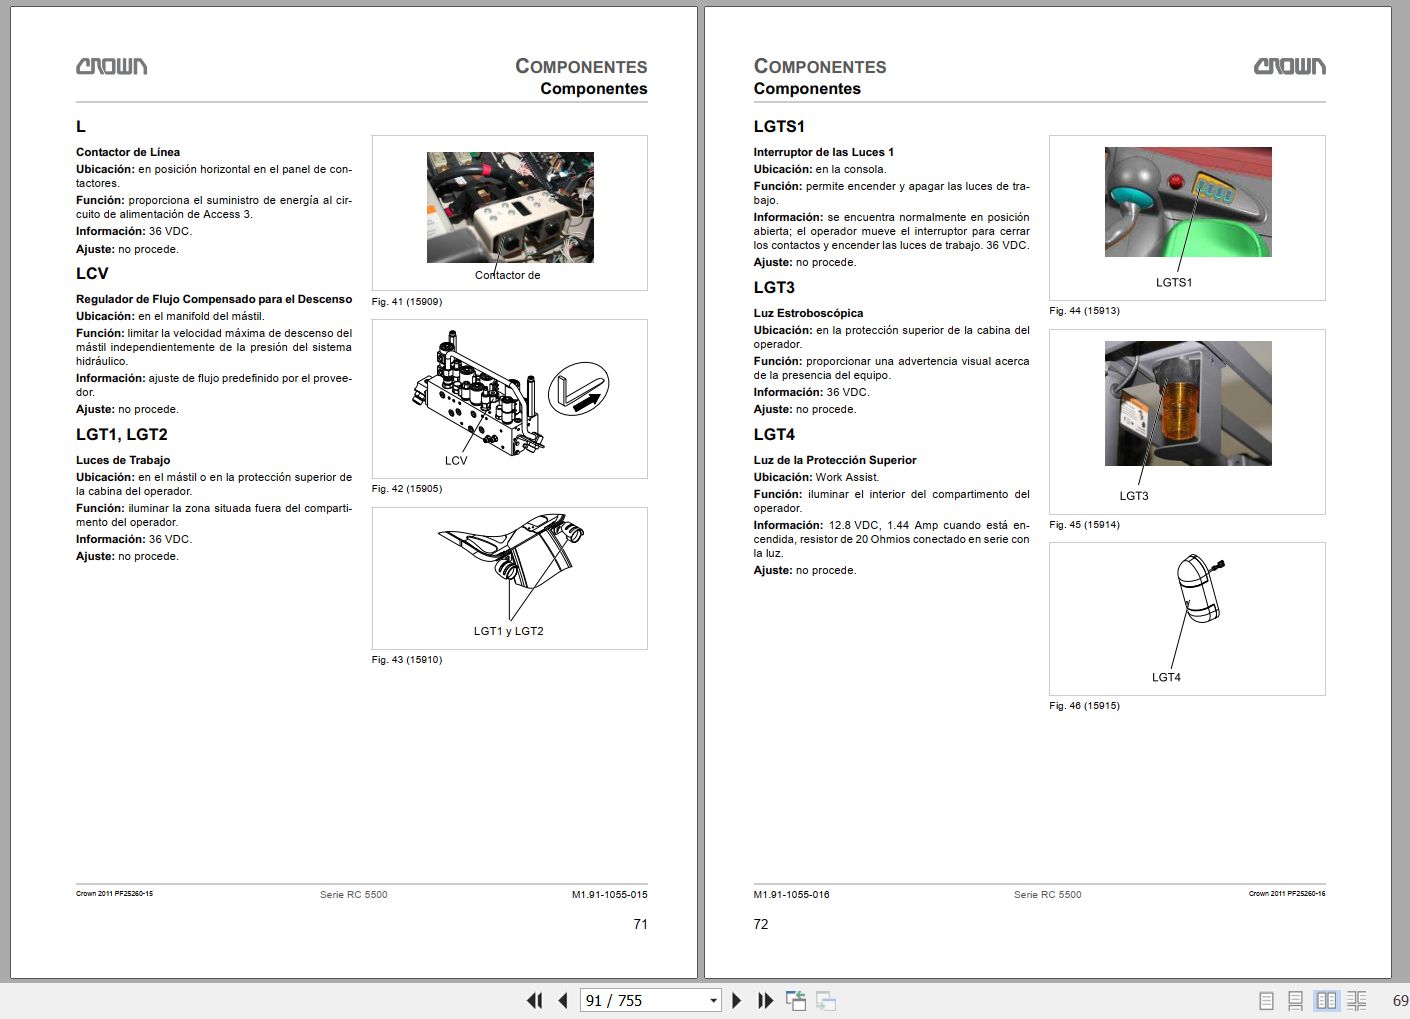Click the zoom level indicator showing 69

pos(1399,1000)
